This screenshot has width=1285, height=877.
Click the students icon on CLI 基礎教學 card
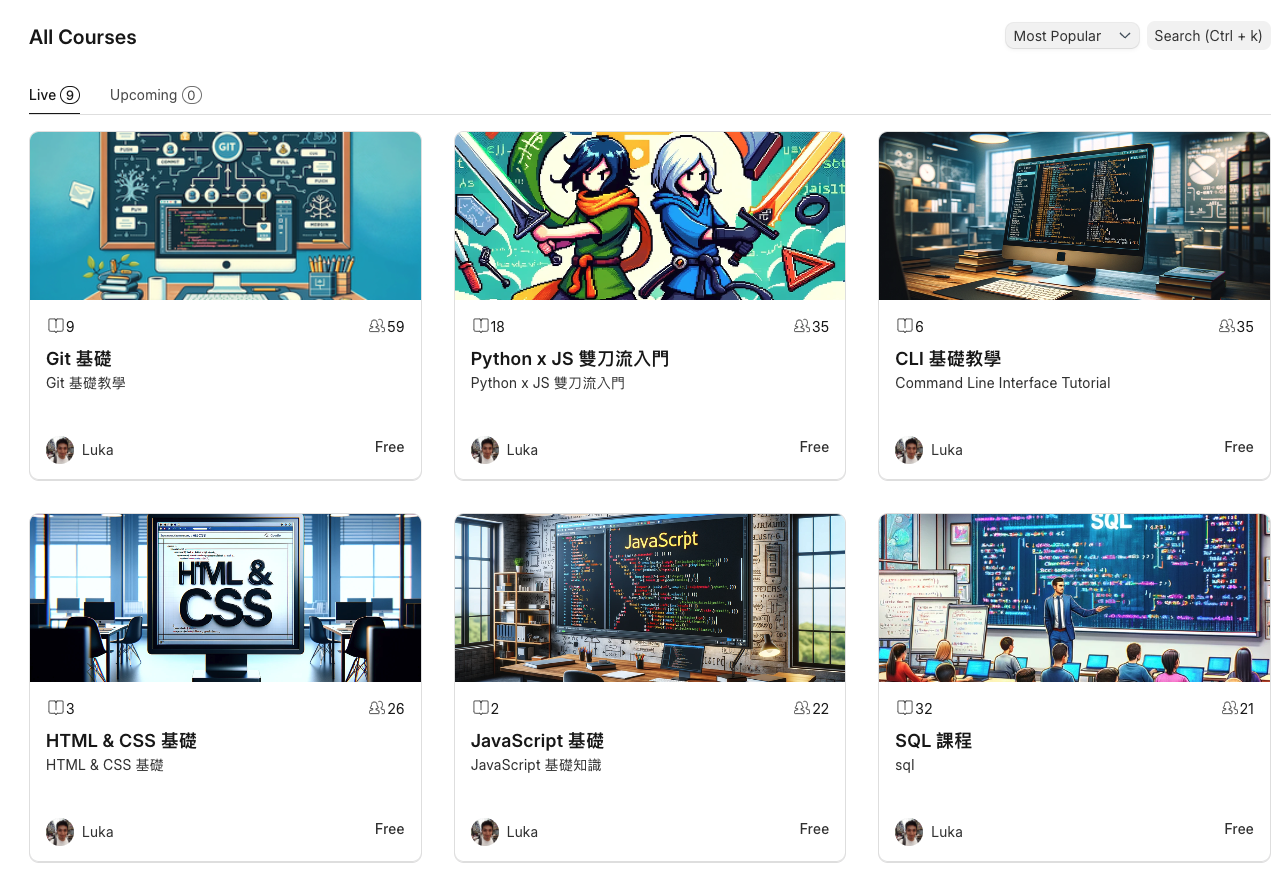click(x=1224, y=326)
